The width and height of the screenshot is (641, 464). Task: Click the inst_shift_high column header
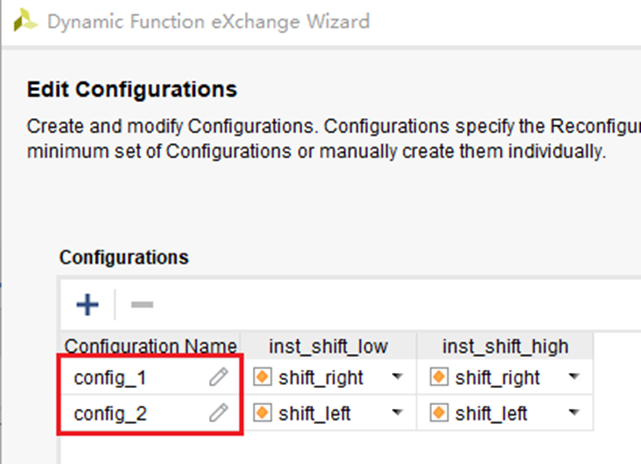(505, 347)
